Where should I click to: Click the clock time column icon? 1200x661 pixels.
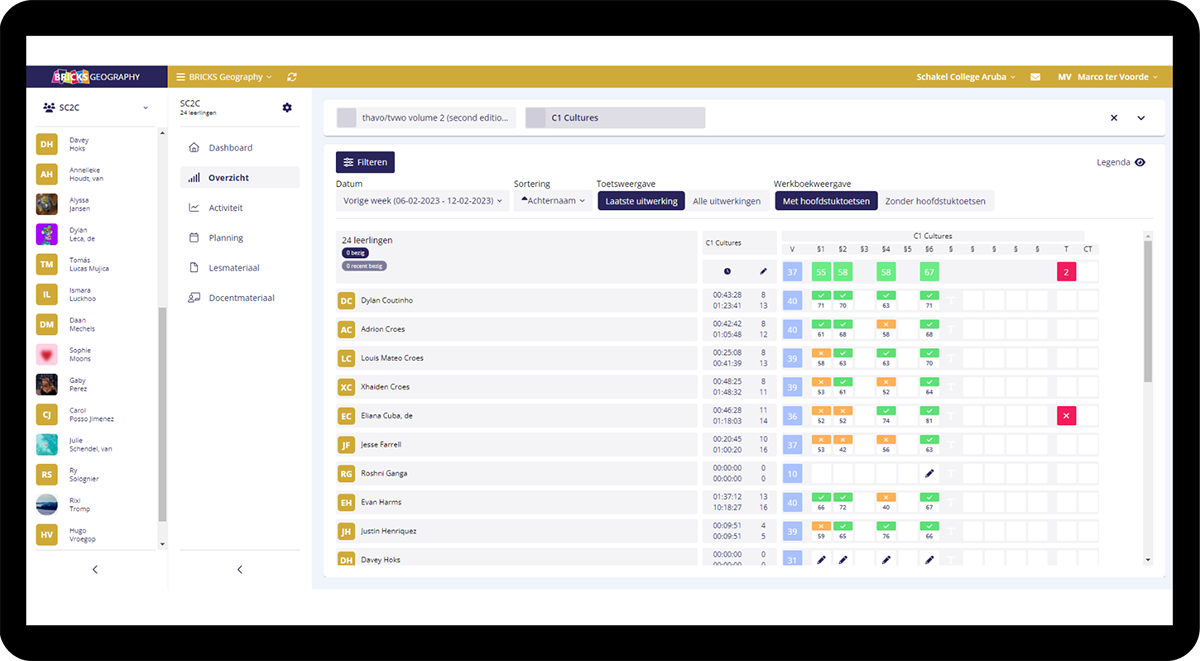coord(727,271)
